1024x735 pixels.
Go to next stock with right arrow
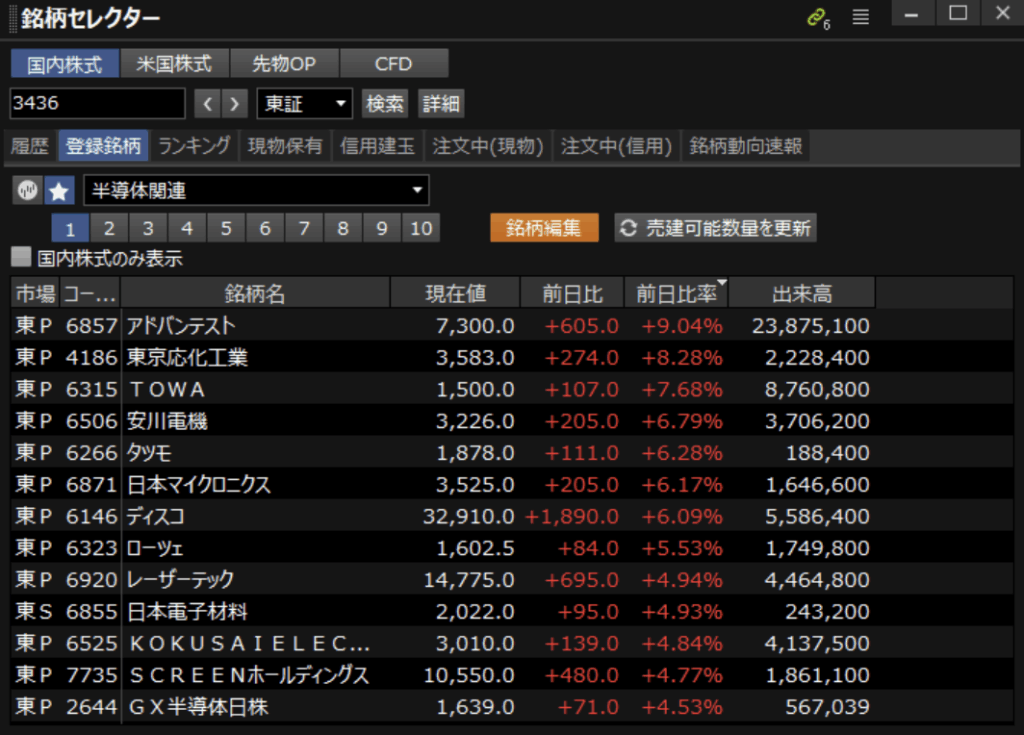(x=234, y=103)
